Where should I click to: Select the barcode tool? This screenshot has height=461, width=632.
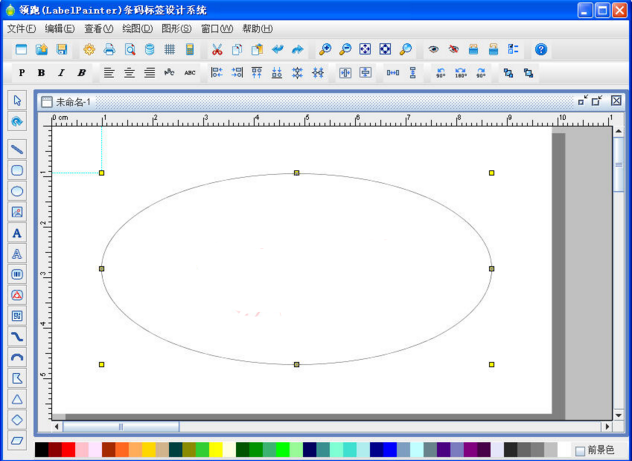point(17,274)
